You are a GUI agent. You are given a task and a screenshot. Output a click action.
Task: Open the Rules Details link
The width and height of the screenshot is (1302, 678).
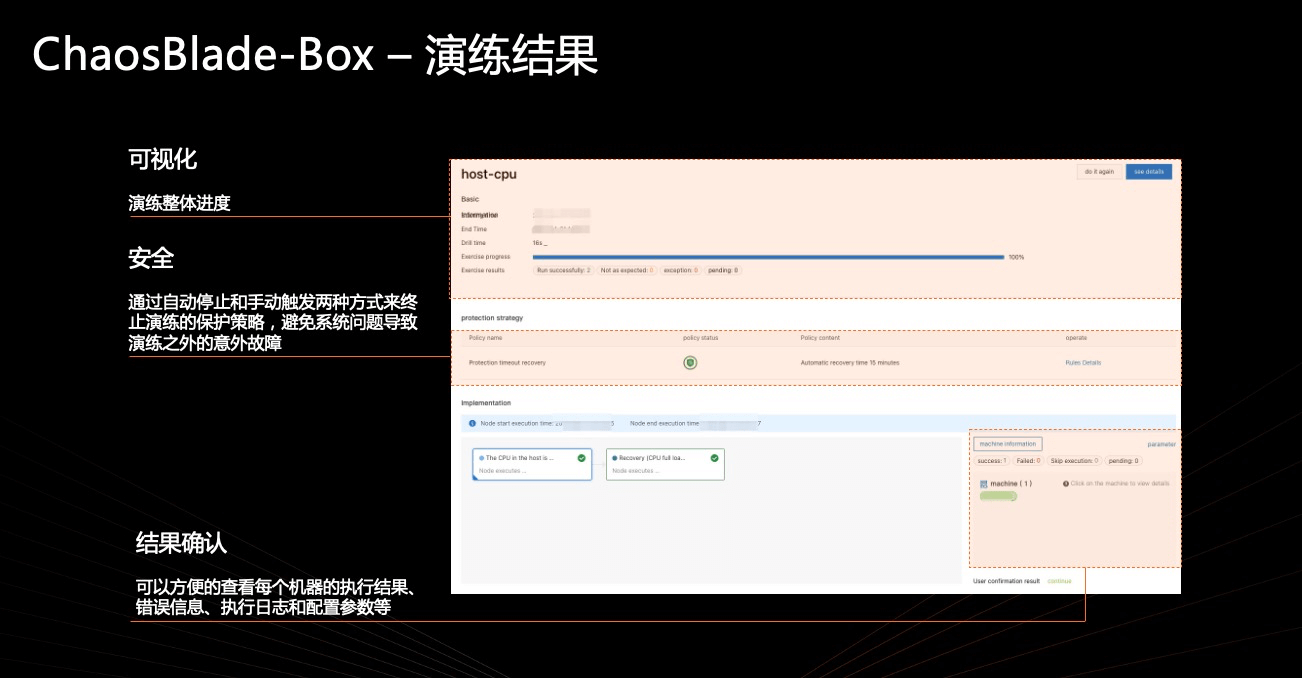coord(1083,362)
